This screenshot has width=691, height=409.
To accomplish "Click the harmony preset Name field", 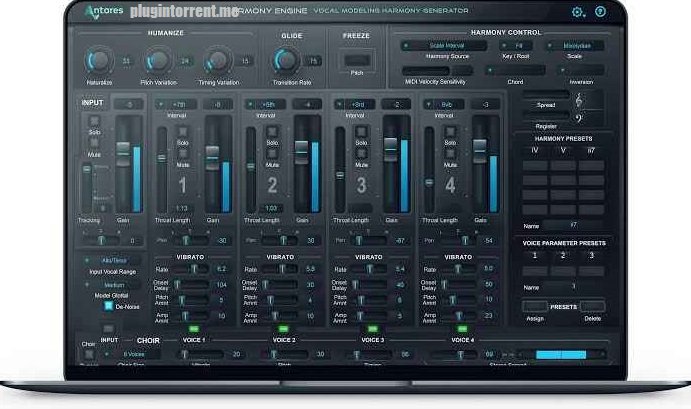I will point(573,225).
